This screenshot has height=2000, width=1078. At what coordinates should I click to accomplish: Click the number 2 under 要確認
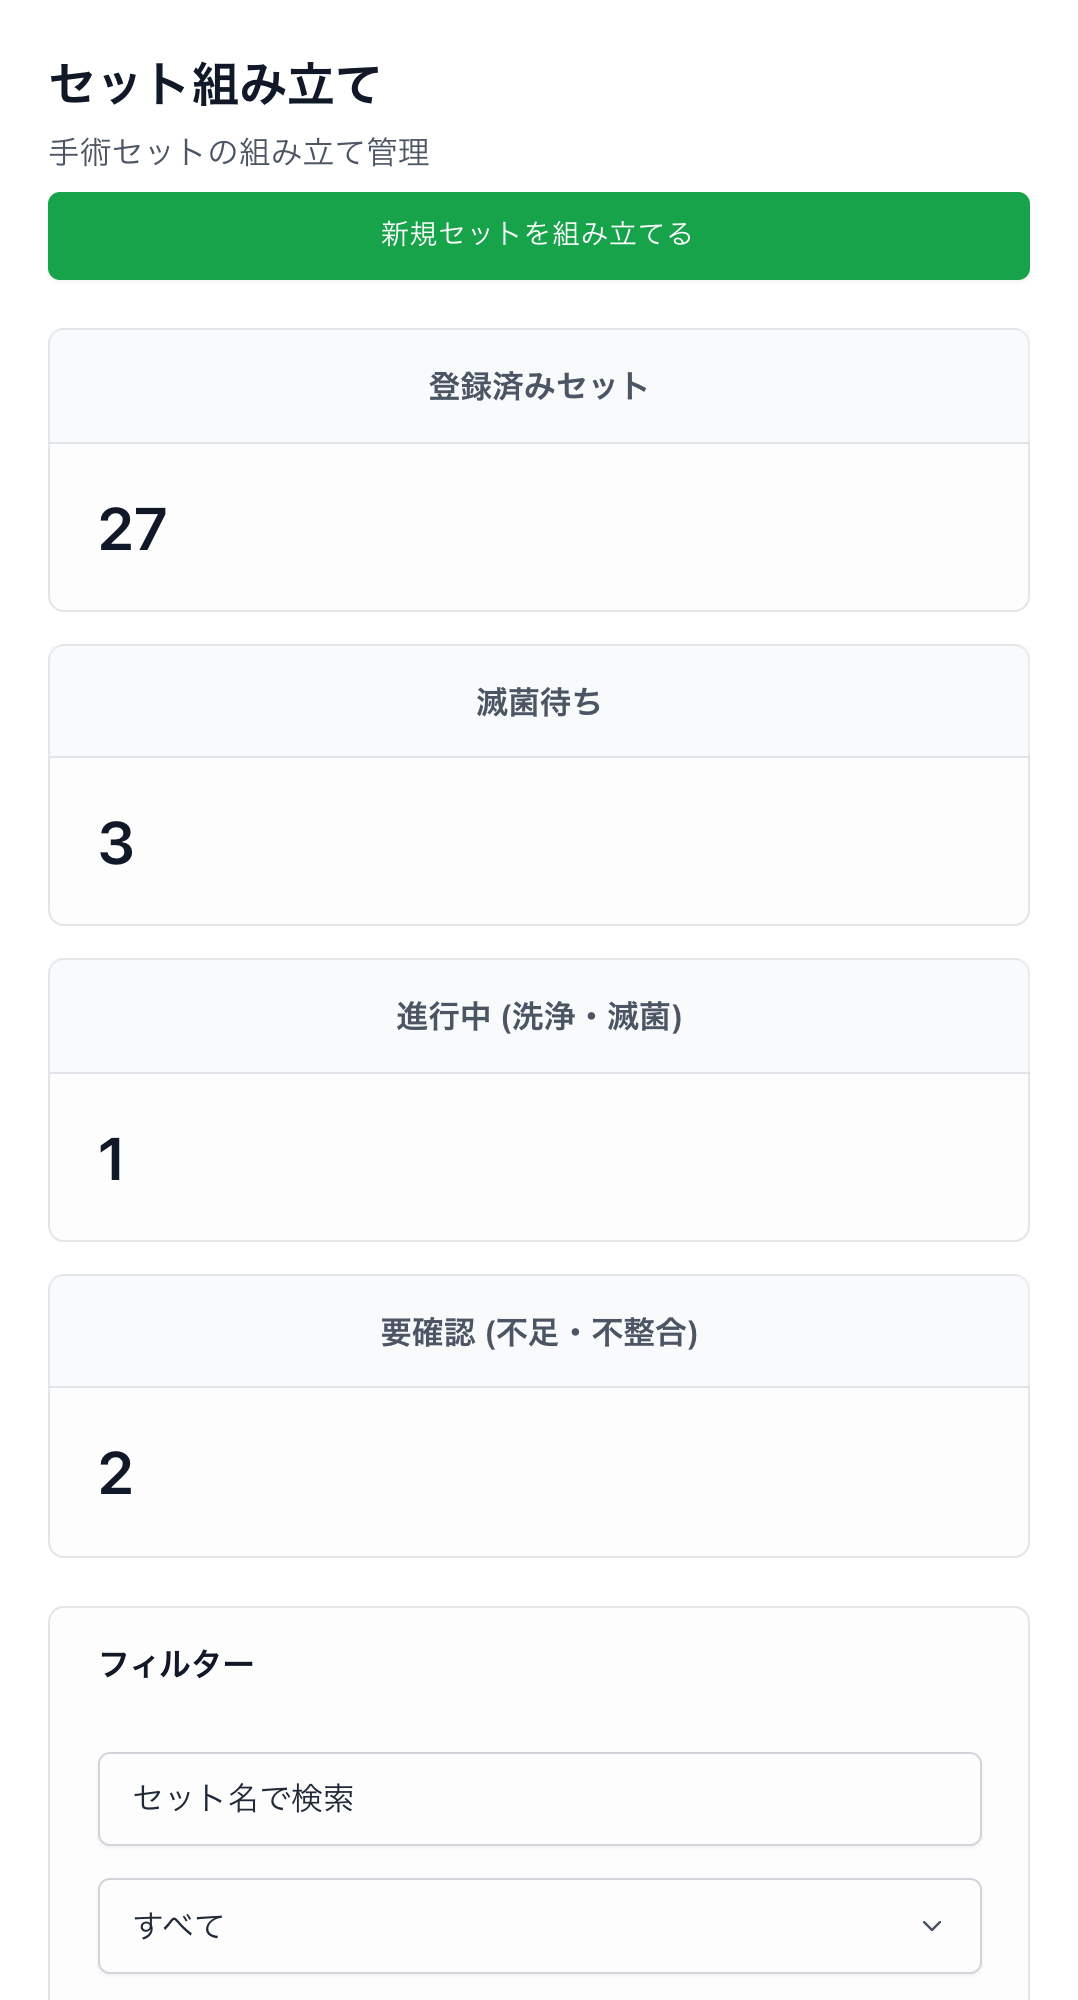(117, 1477)
